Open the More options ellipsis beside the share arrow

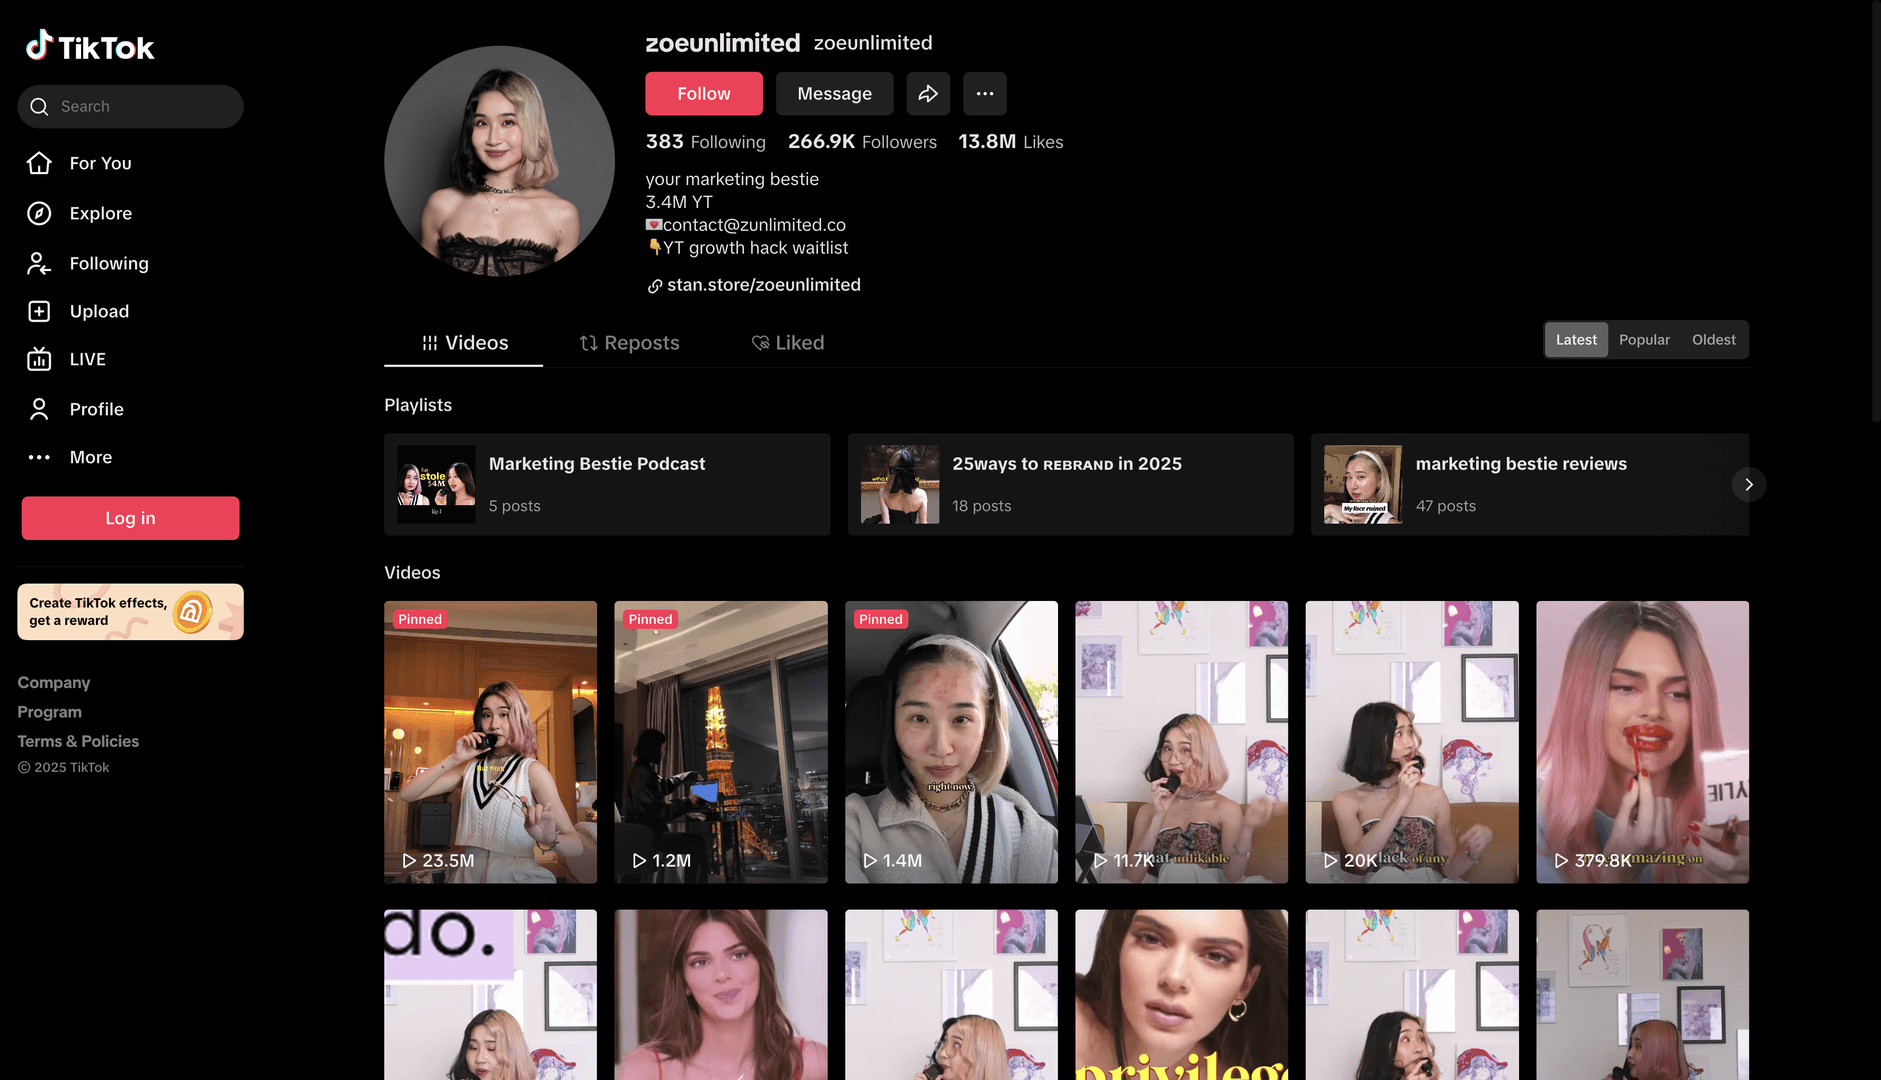pyautogui.click(x=985, y=93)
